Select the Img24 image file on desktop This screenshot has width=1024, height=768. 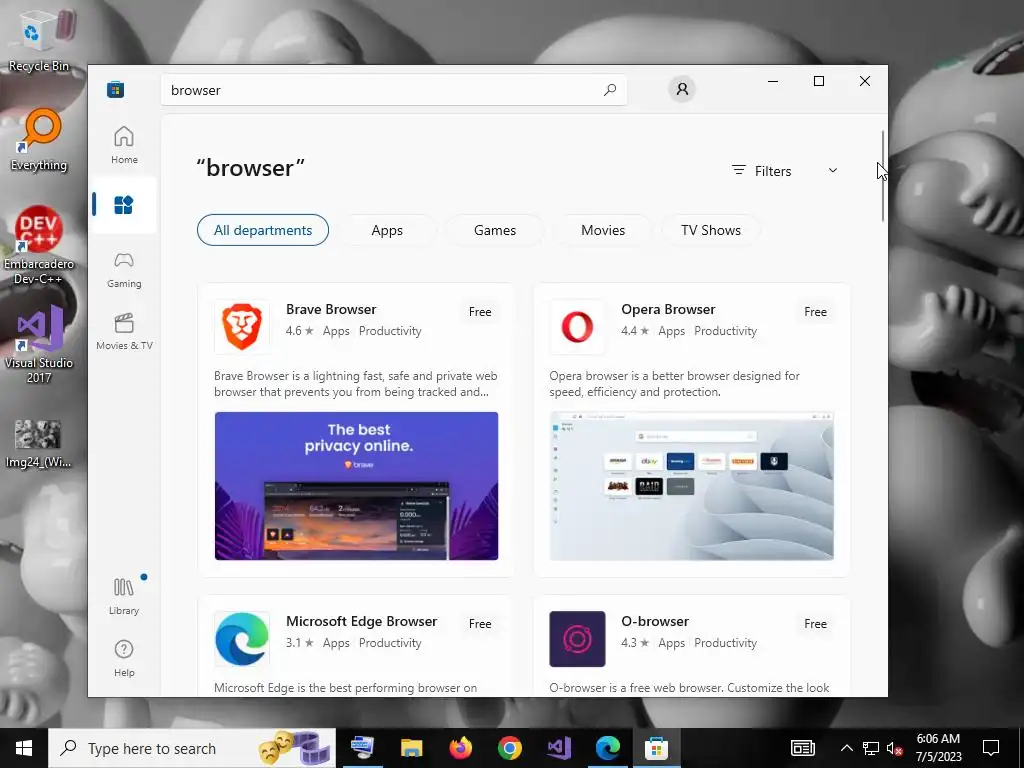(x=38, y=444)
